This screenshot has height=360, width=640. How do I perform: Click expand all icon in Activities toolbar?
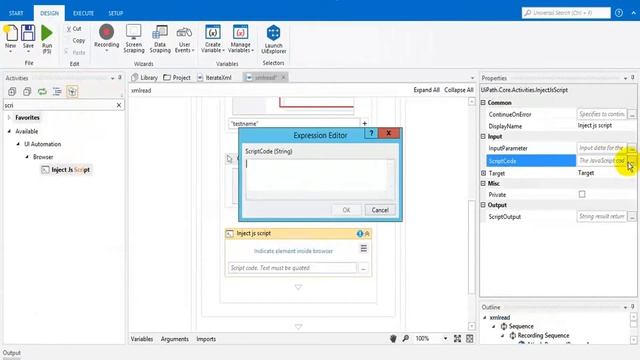coord(12,91)
